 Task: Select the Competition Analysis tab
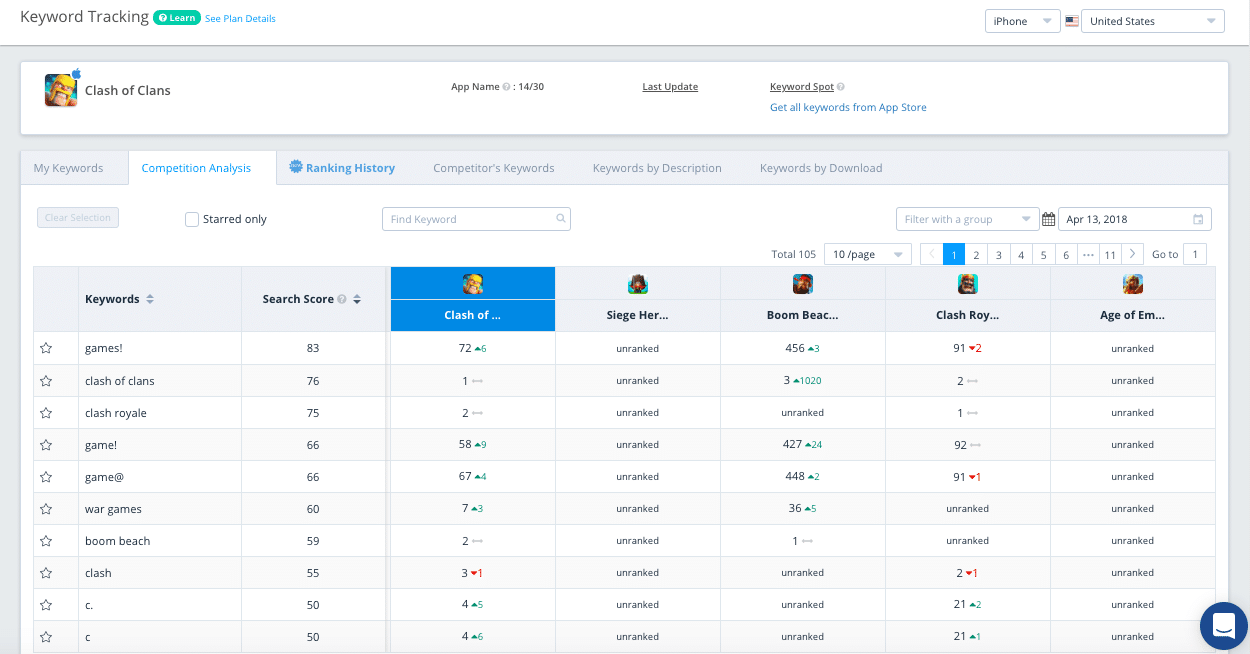coord(196,168)
